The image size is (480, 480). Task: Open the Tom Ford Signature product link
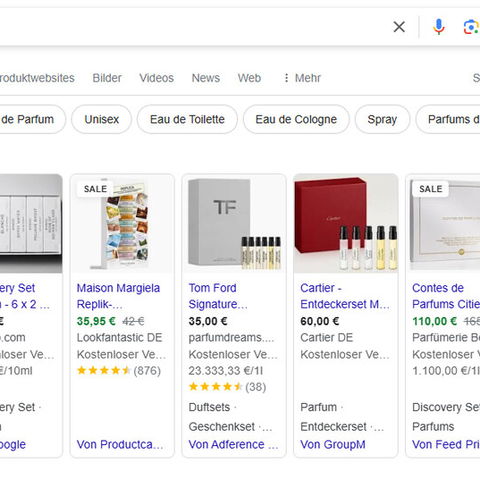click(x=218, y=296)
